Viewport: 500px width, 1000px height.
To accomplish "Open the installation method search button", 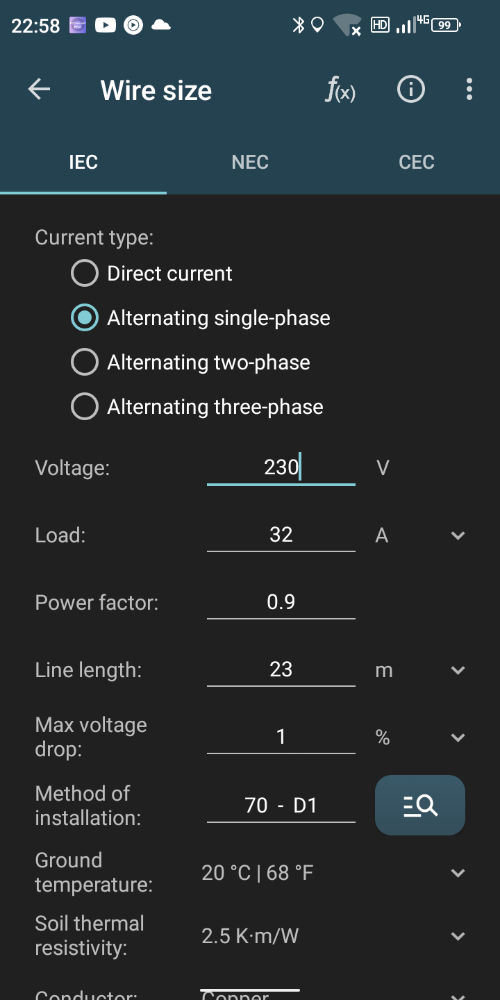I will click(420, 805).
